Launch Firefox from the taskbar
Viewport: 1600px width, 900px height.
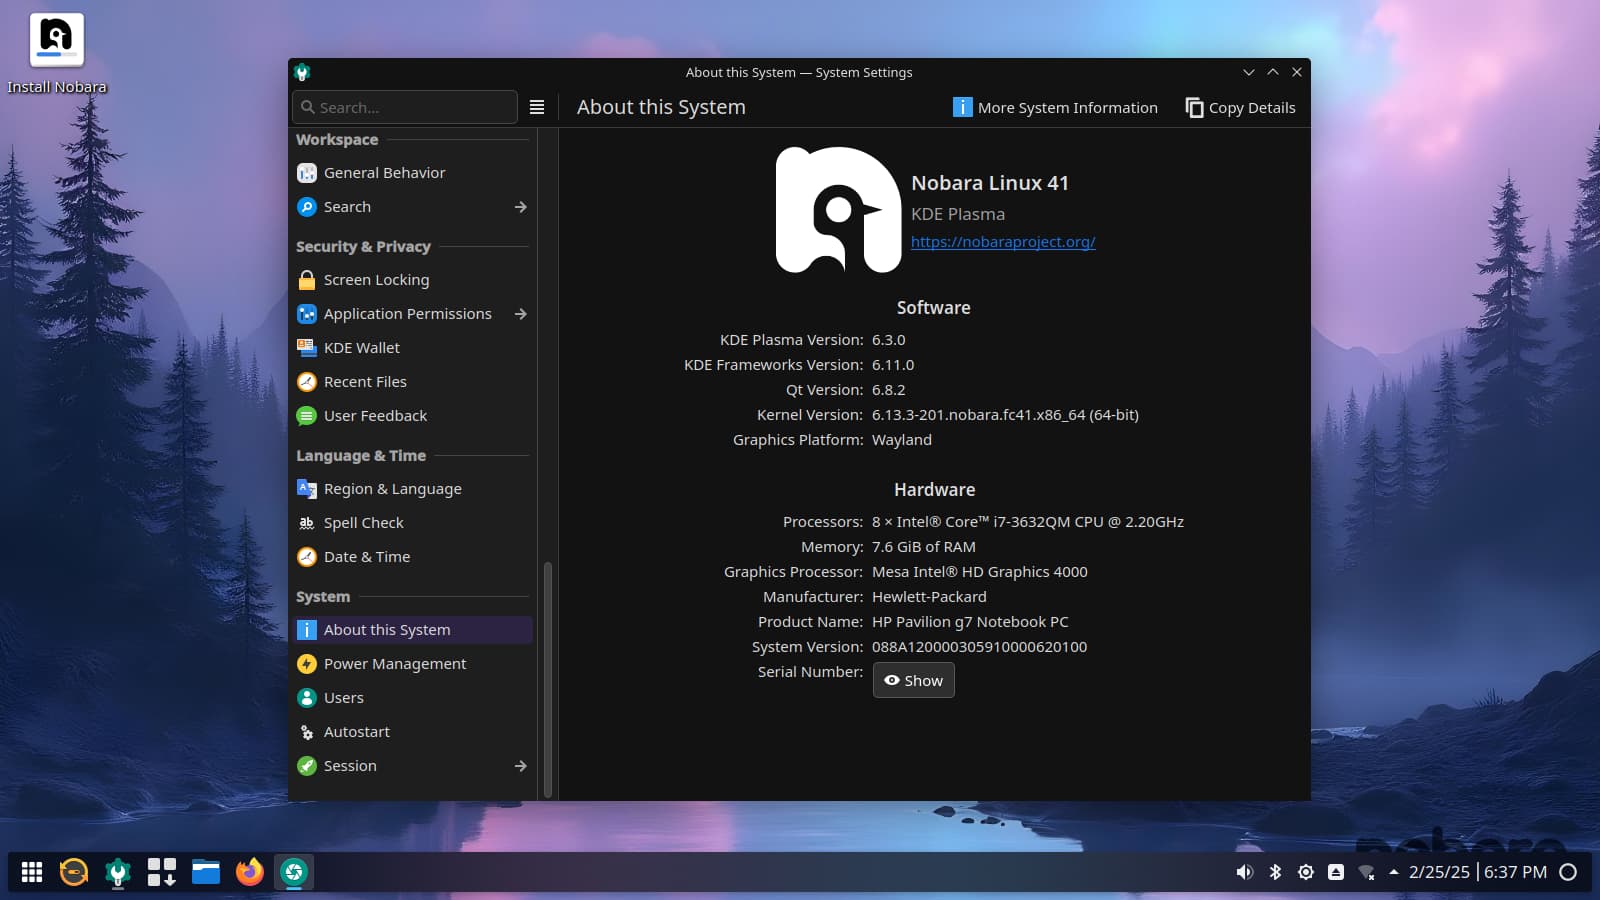(250, 872)
